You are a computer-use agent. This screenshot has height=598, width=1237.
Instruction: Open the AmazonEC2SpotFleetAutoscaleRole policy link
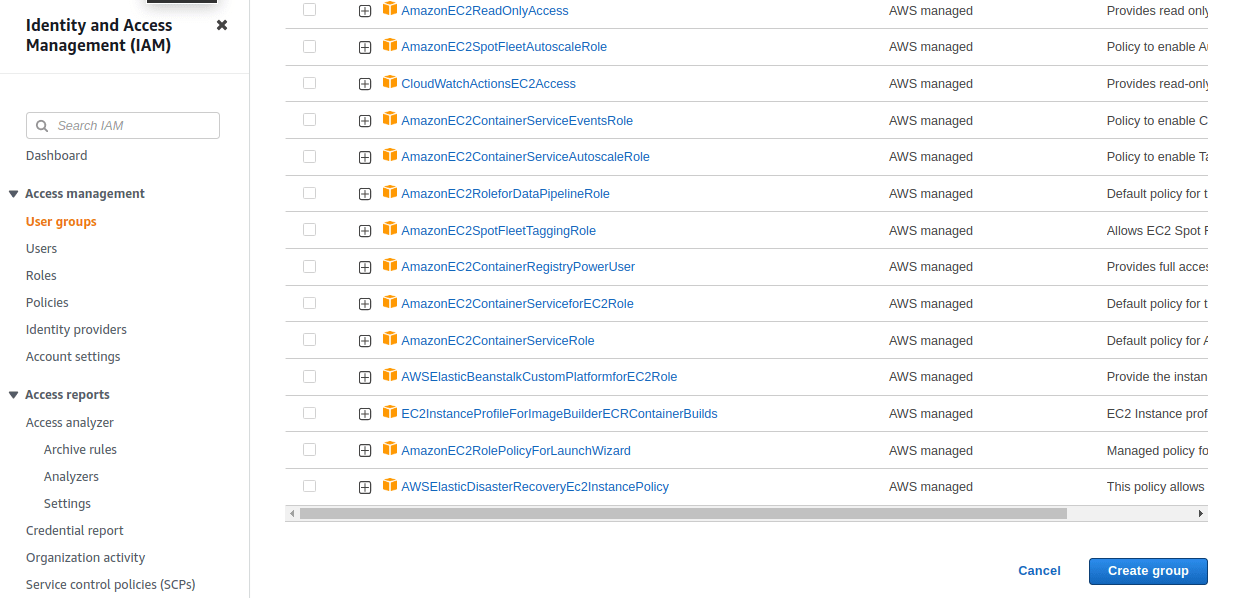(x=504, y=47)
